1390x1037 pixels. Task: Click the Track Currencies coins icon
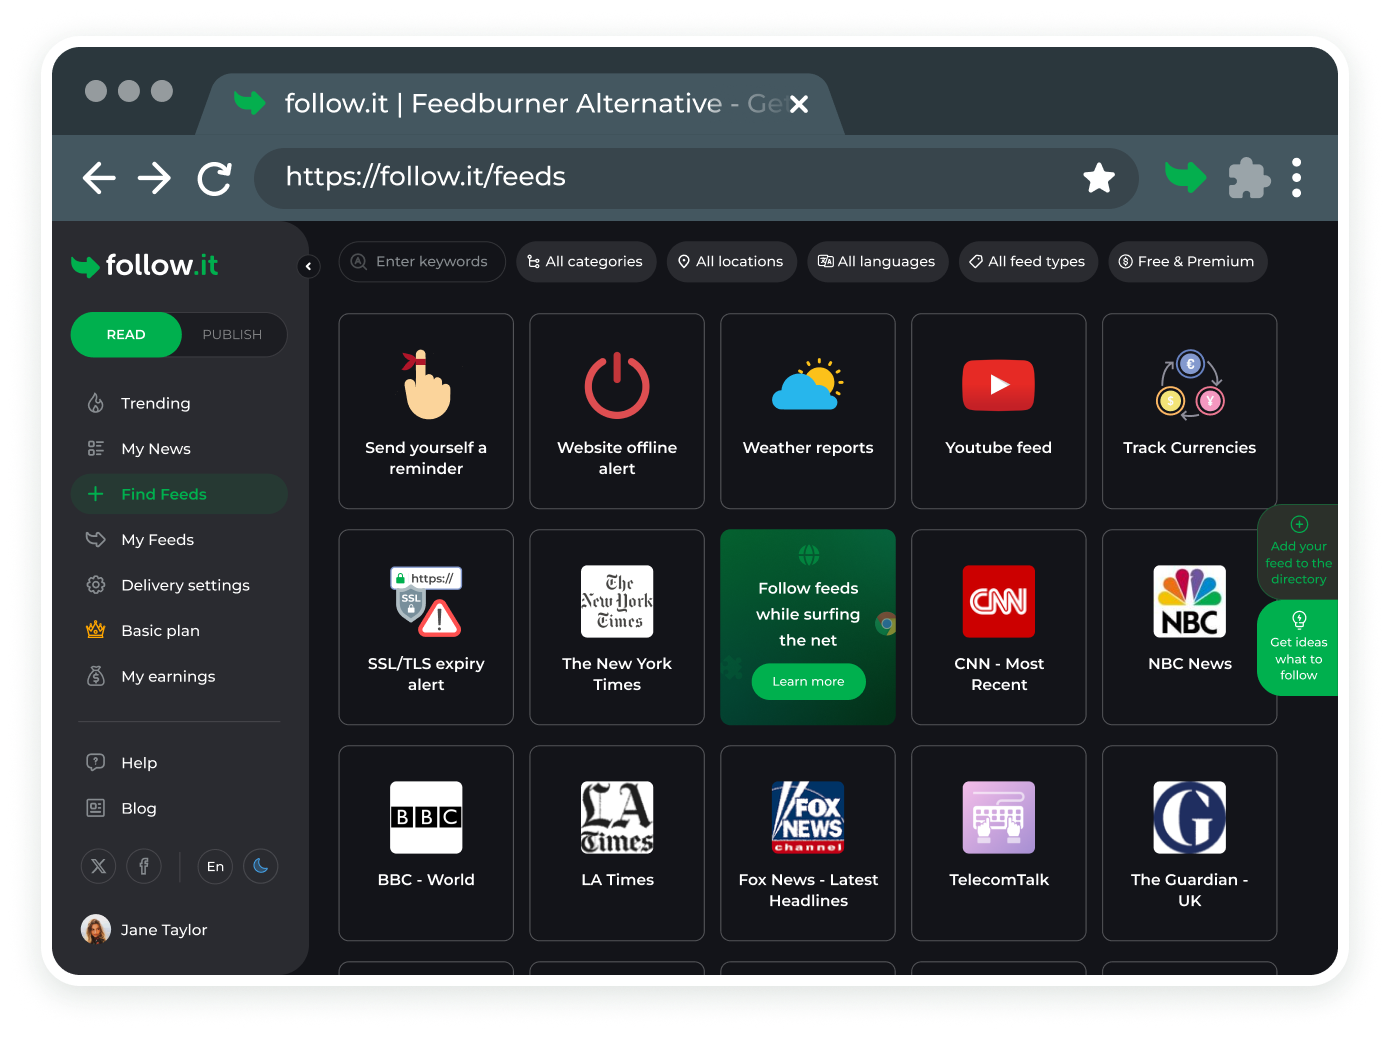click(x=1190, y=385)
